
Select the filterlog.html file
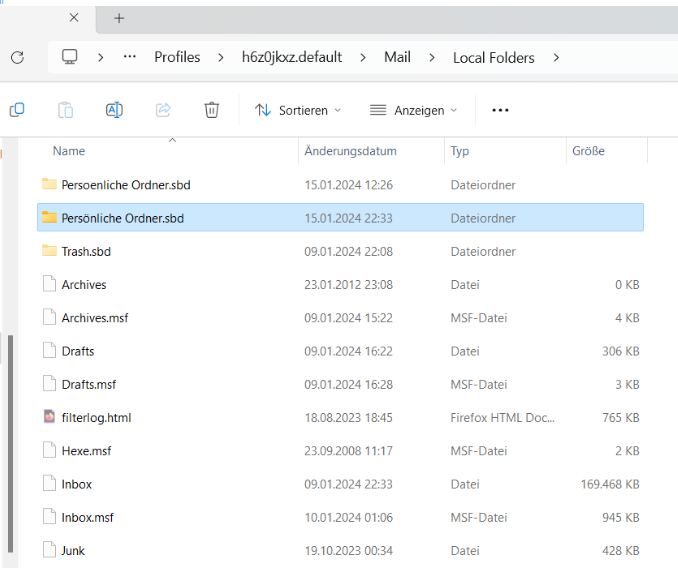click(x=96, y=418)
